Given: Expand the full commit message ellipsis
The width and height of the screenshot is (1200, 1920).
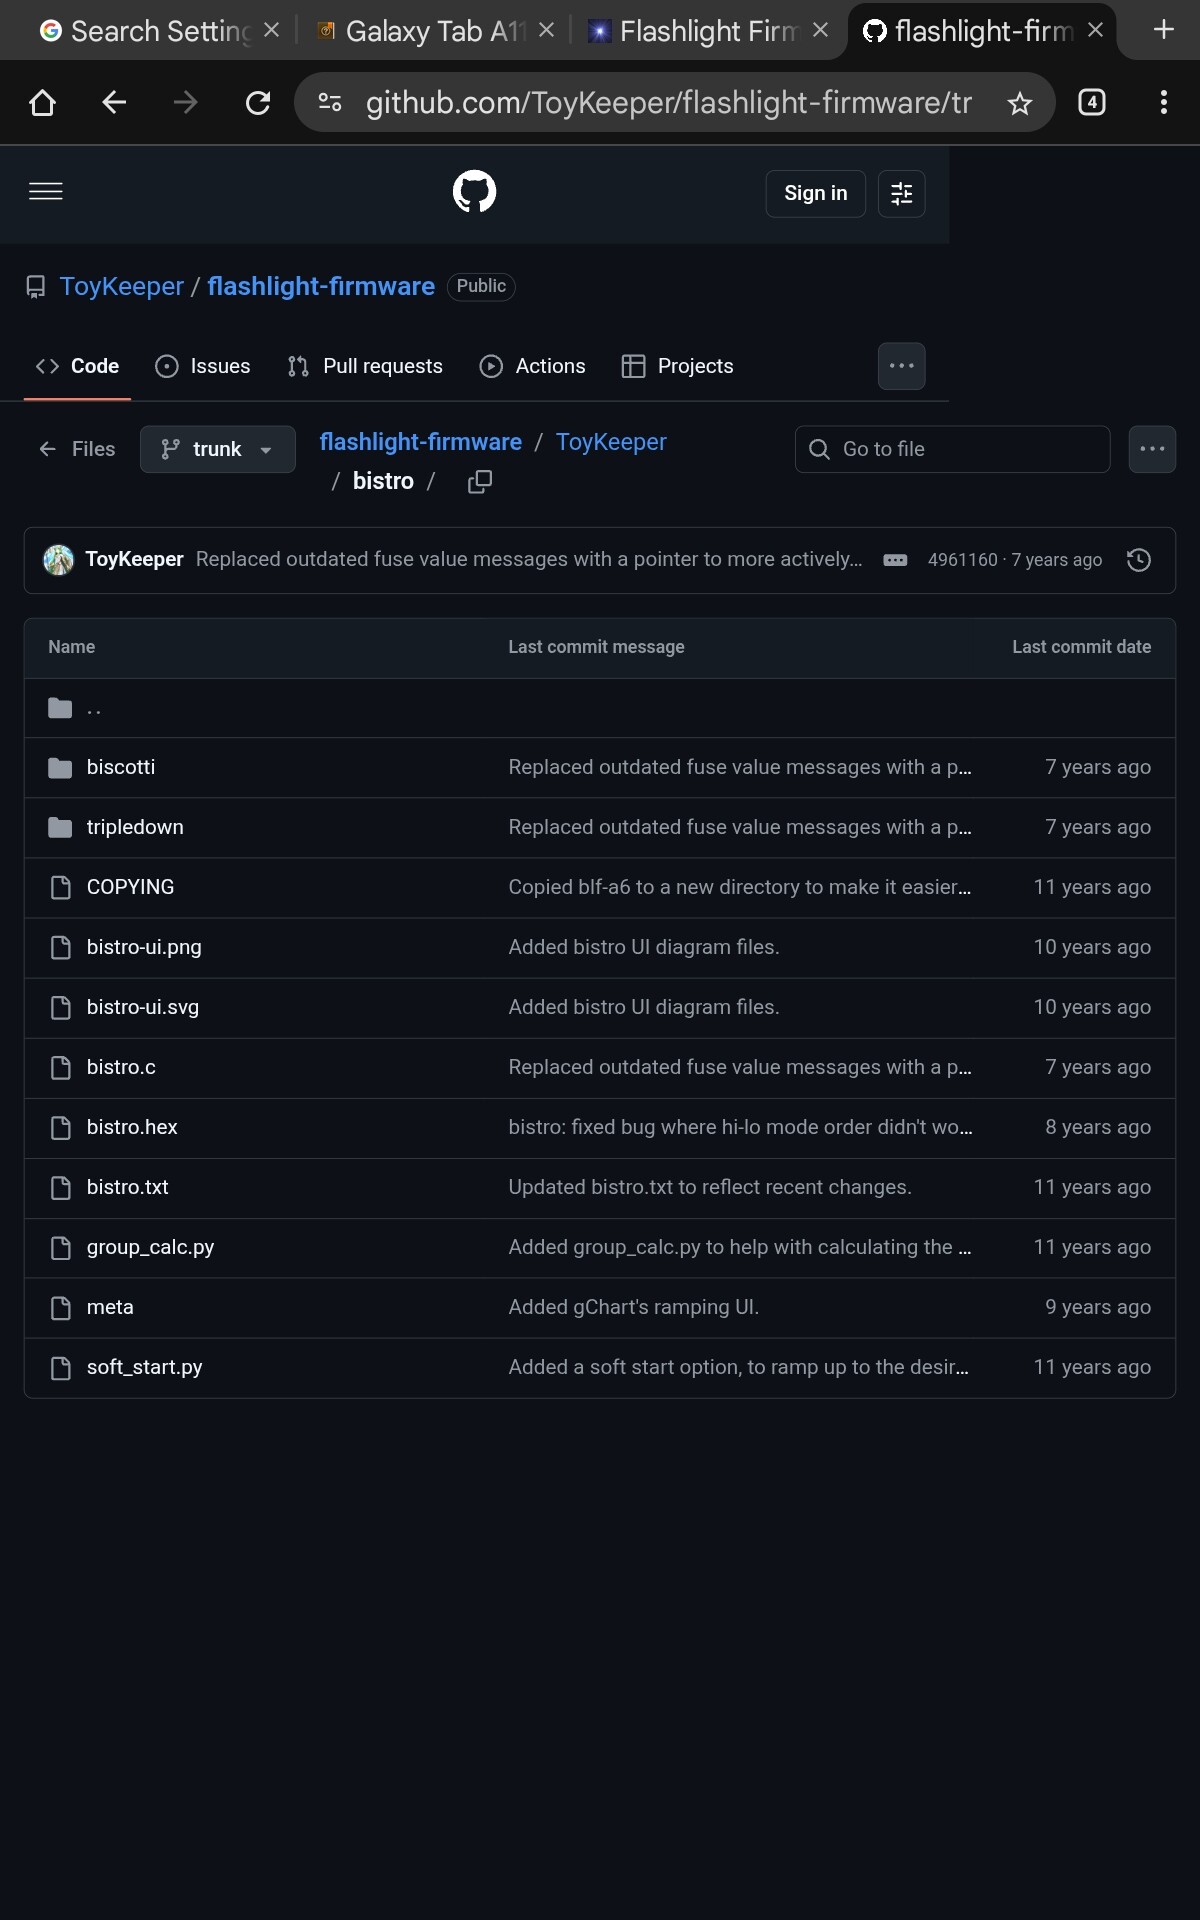Looking at the screenshot, I should point(895,560).
